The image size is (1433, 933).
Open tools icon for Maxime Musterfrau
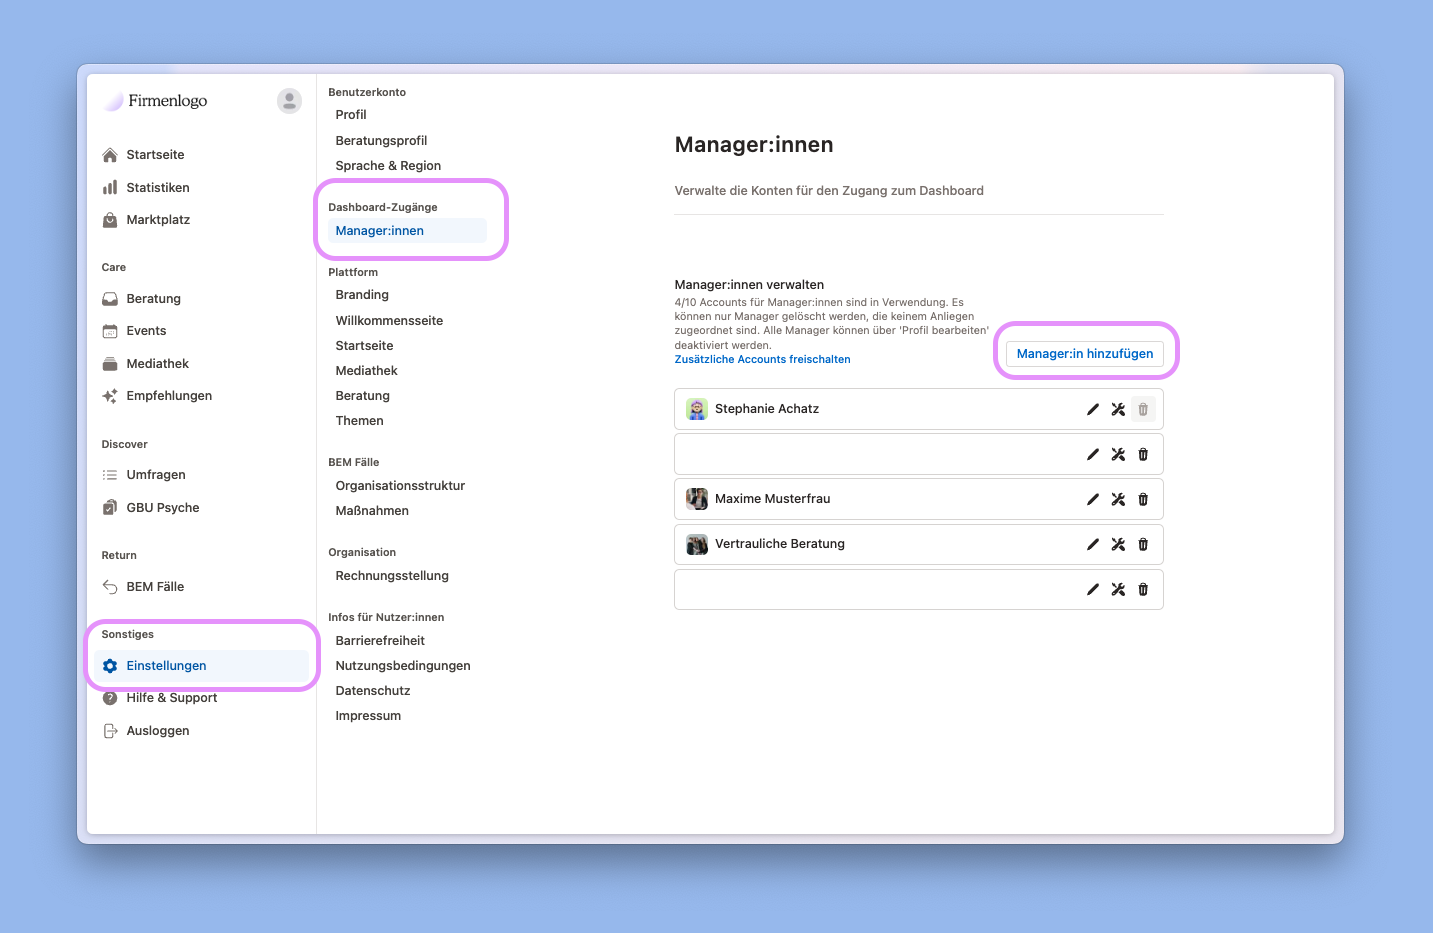[1118, 498]
